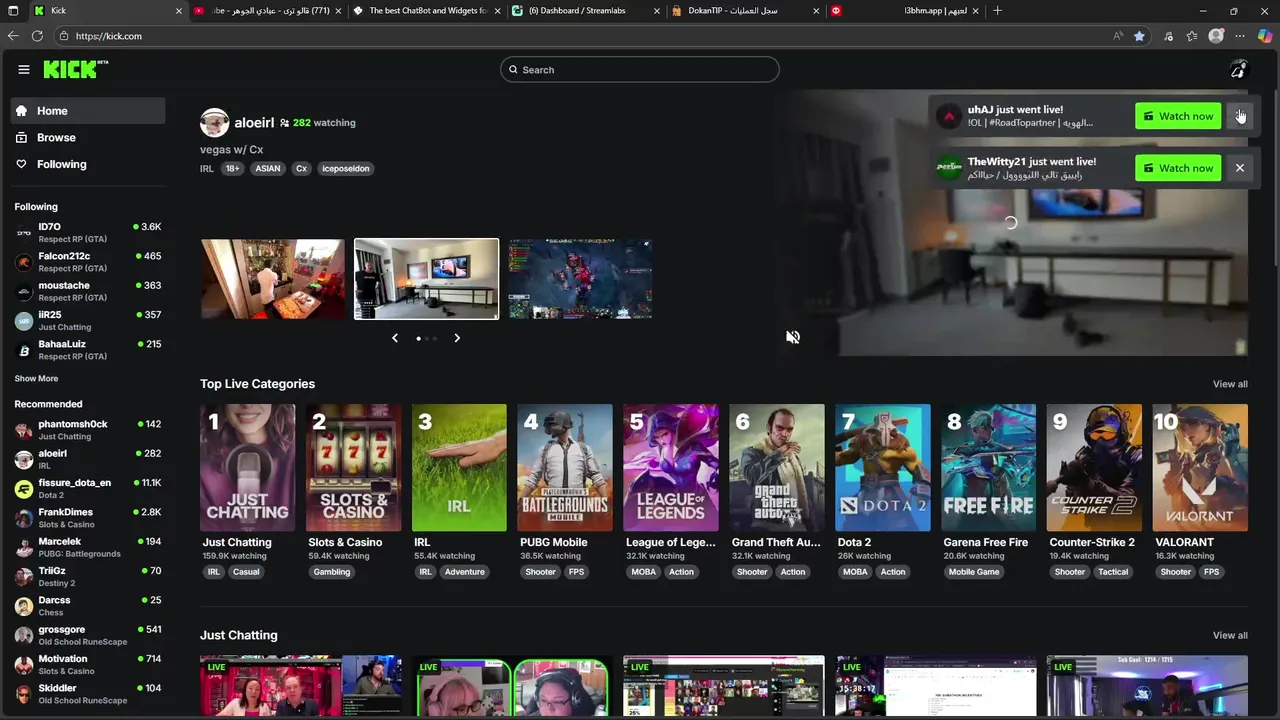Image resolution: width=1280 pixels, height=720 pixels.
Task: Open the Grand Theft Auto category card
Action: pyautogui.click(x=777, y=468)
